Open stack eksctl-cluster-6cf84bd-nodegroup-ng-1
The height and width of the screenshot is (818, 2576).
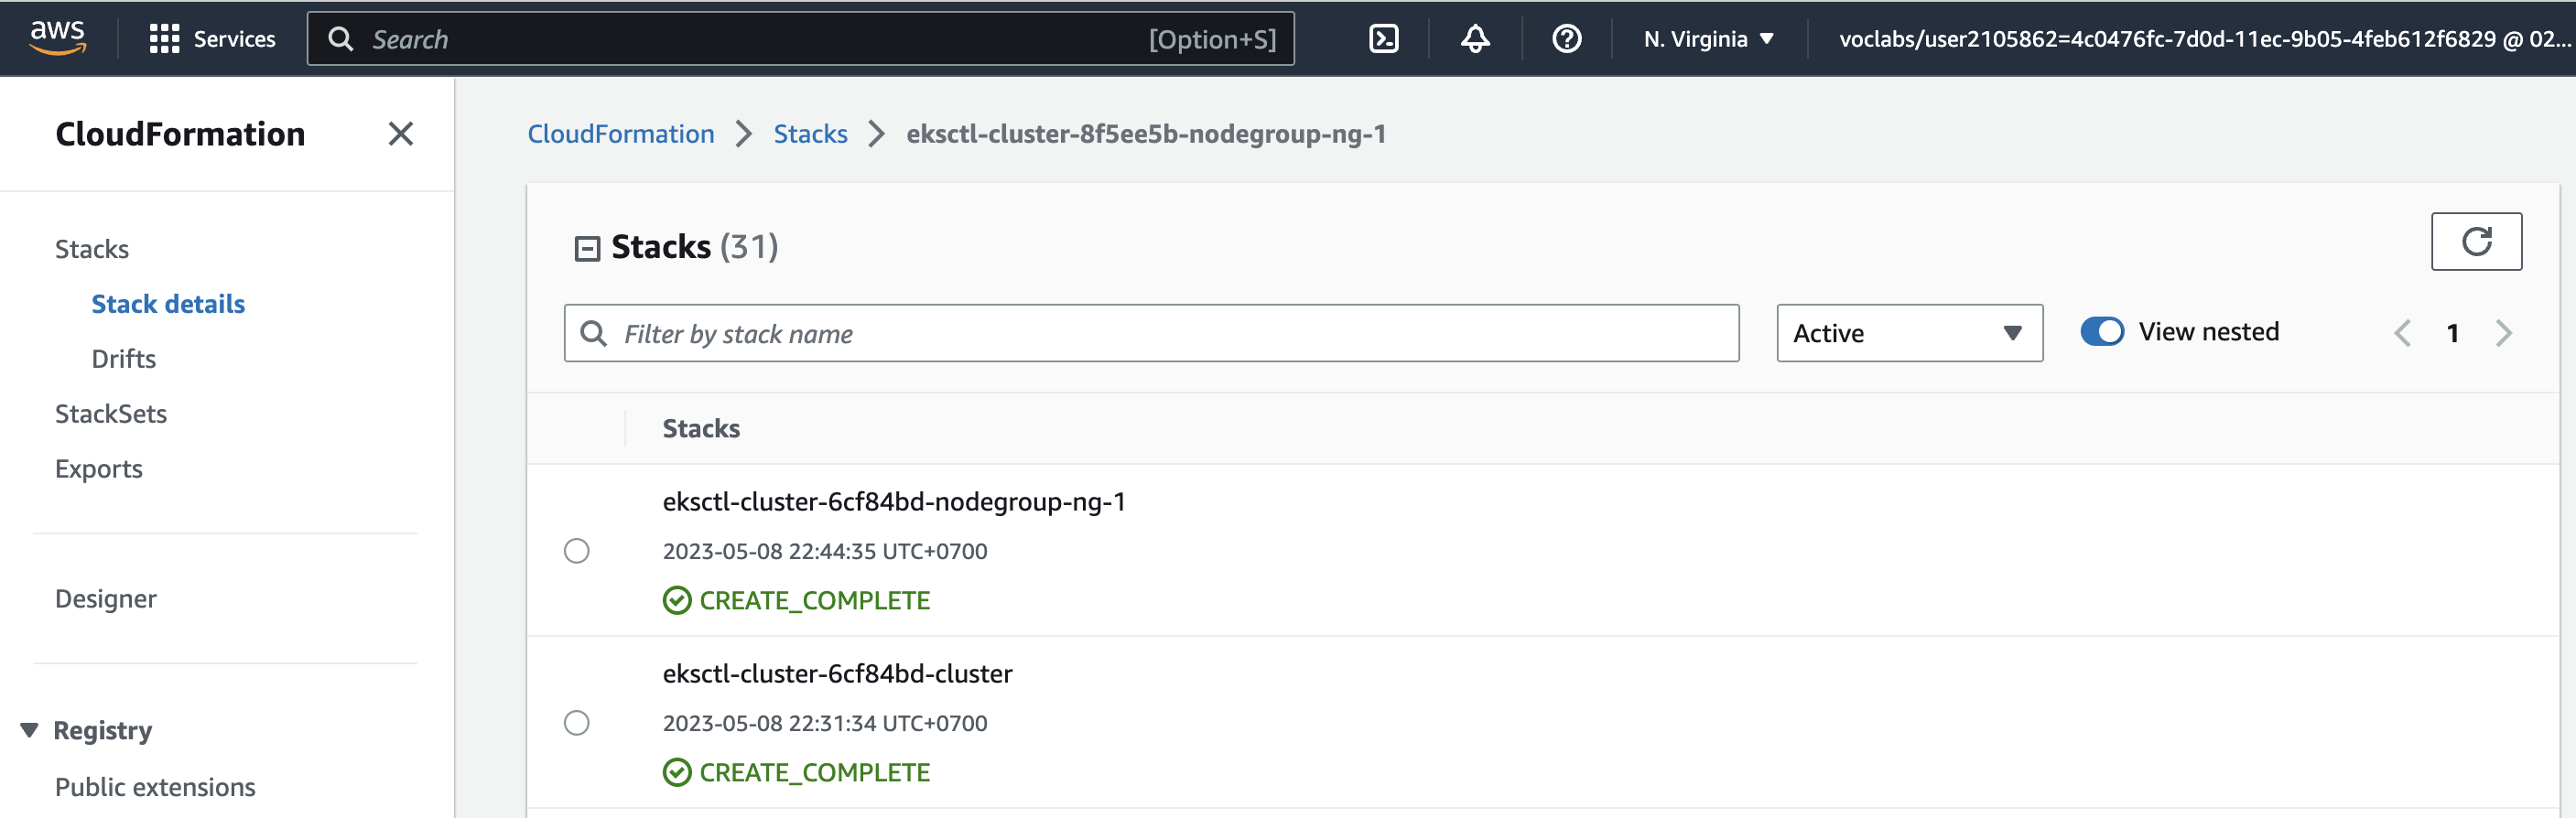click(894, 502)
